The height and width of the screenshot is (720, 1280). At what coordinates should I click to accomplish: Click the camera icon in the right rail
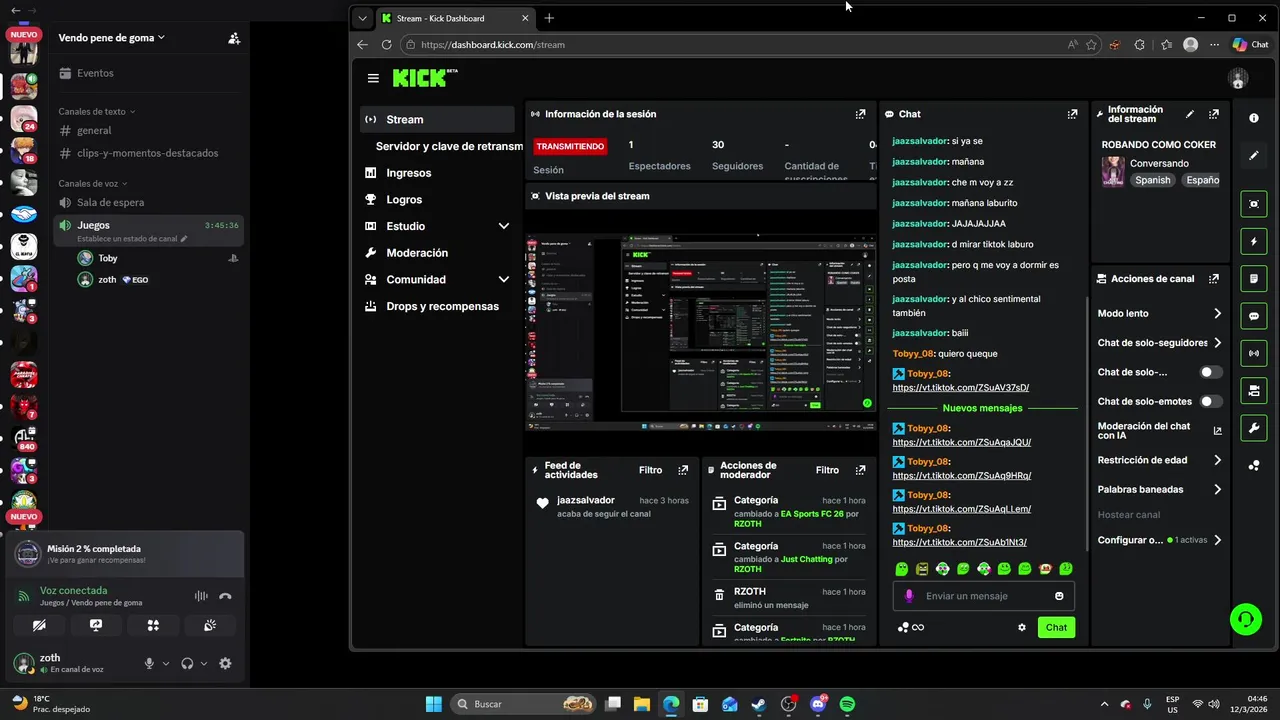1254,391
